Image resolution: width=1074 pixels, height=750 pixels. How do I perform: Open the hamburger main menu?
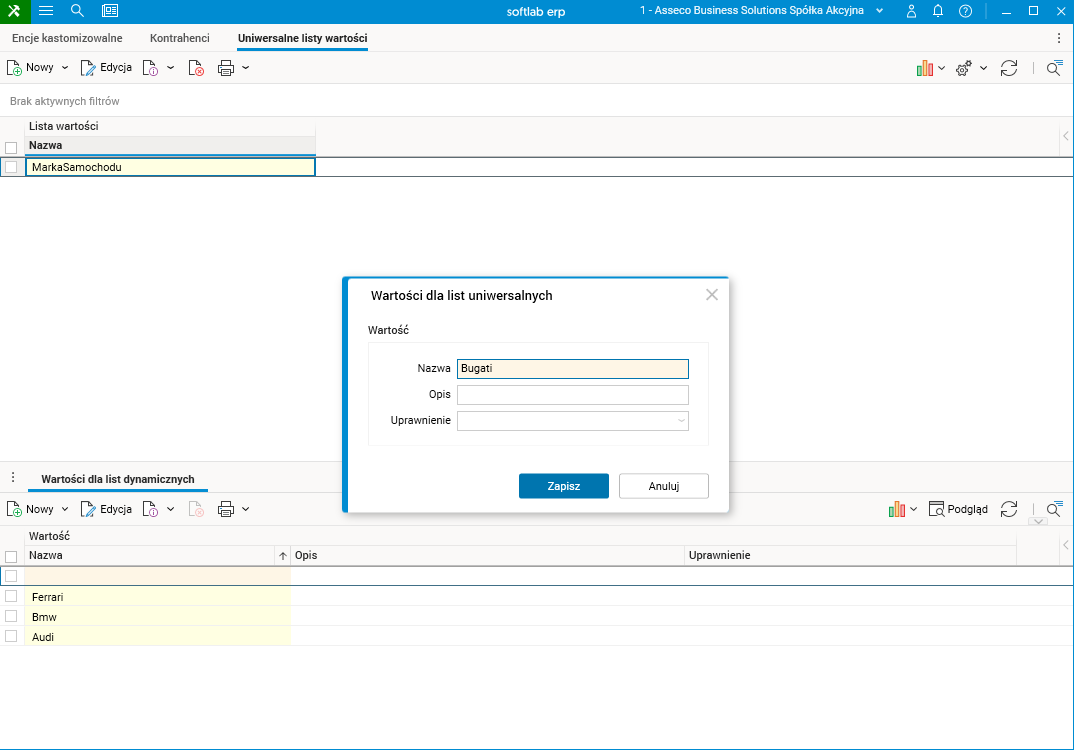tap(46, 11)
